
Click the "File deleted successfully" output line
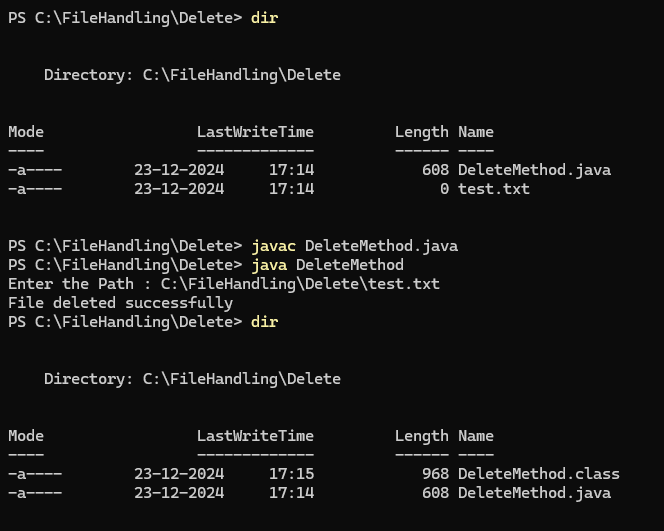coord(120,303)
